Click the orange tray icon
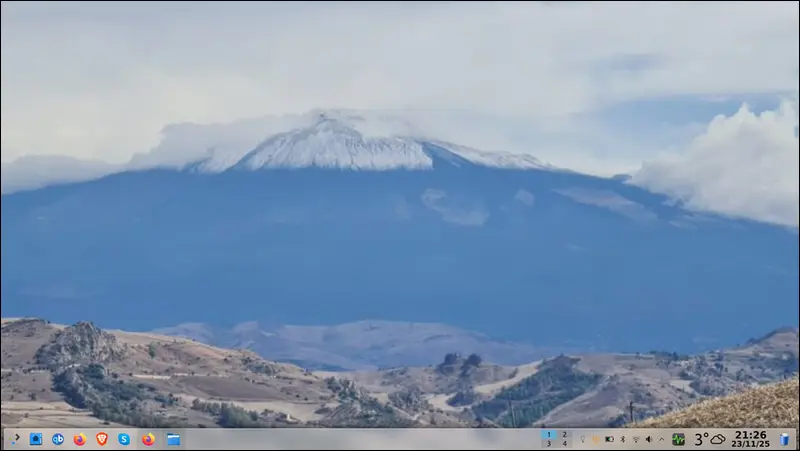Image resolution: width=800 pixels, height=451 pixels. (596, 439)
